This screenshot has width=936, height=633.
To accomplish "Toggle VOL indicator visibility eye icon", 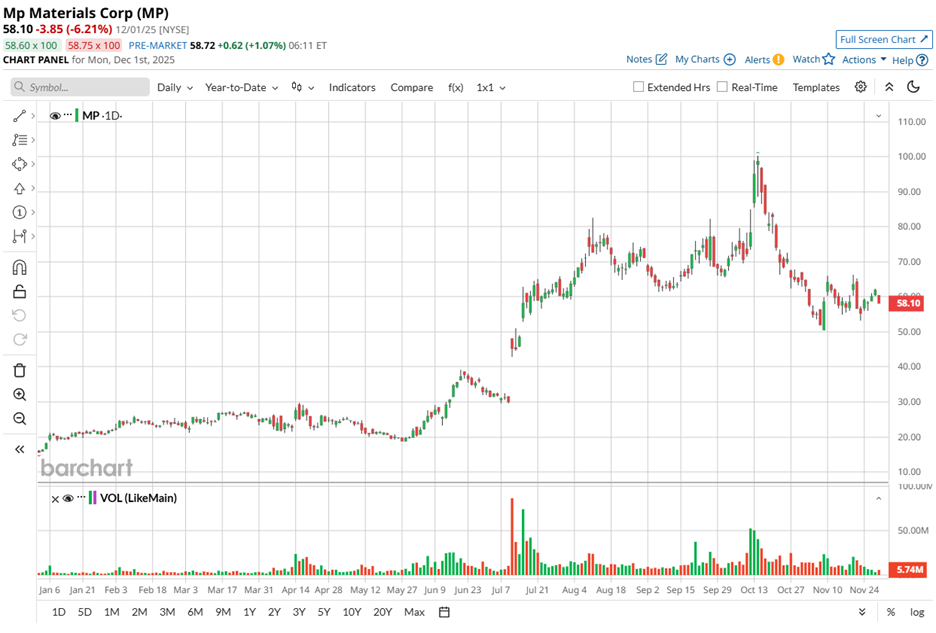I will (x=68, y=498).
